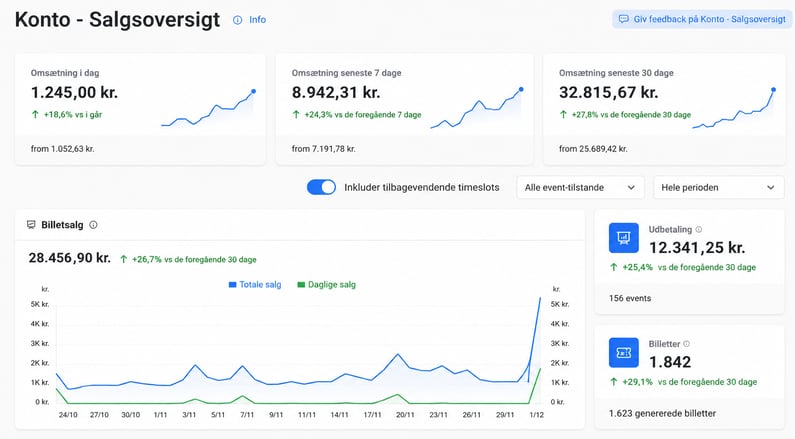Image resolution: width=795 pixels, height=439 pixels.
Task: Click the green arrow beside +18,6% vs i går
Action: 35,115
